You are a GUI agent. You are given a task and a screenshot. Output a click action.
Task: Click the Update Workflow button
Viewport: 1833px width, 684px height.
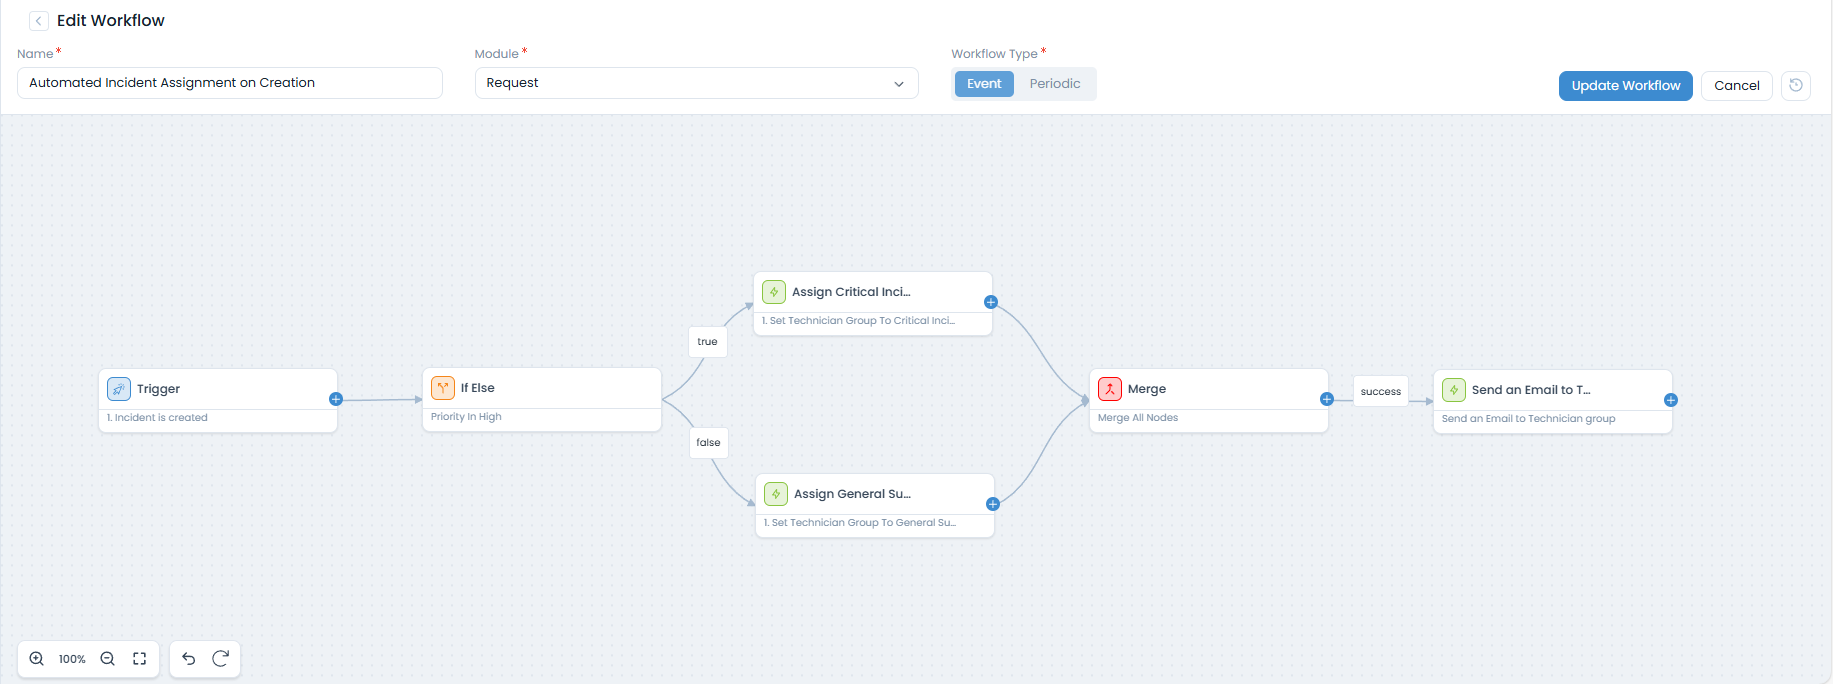pyautogui.click(x=1625, y=86)
